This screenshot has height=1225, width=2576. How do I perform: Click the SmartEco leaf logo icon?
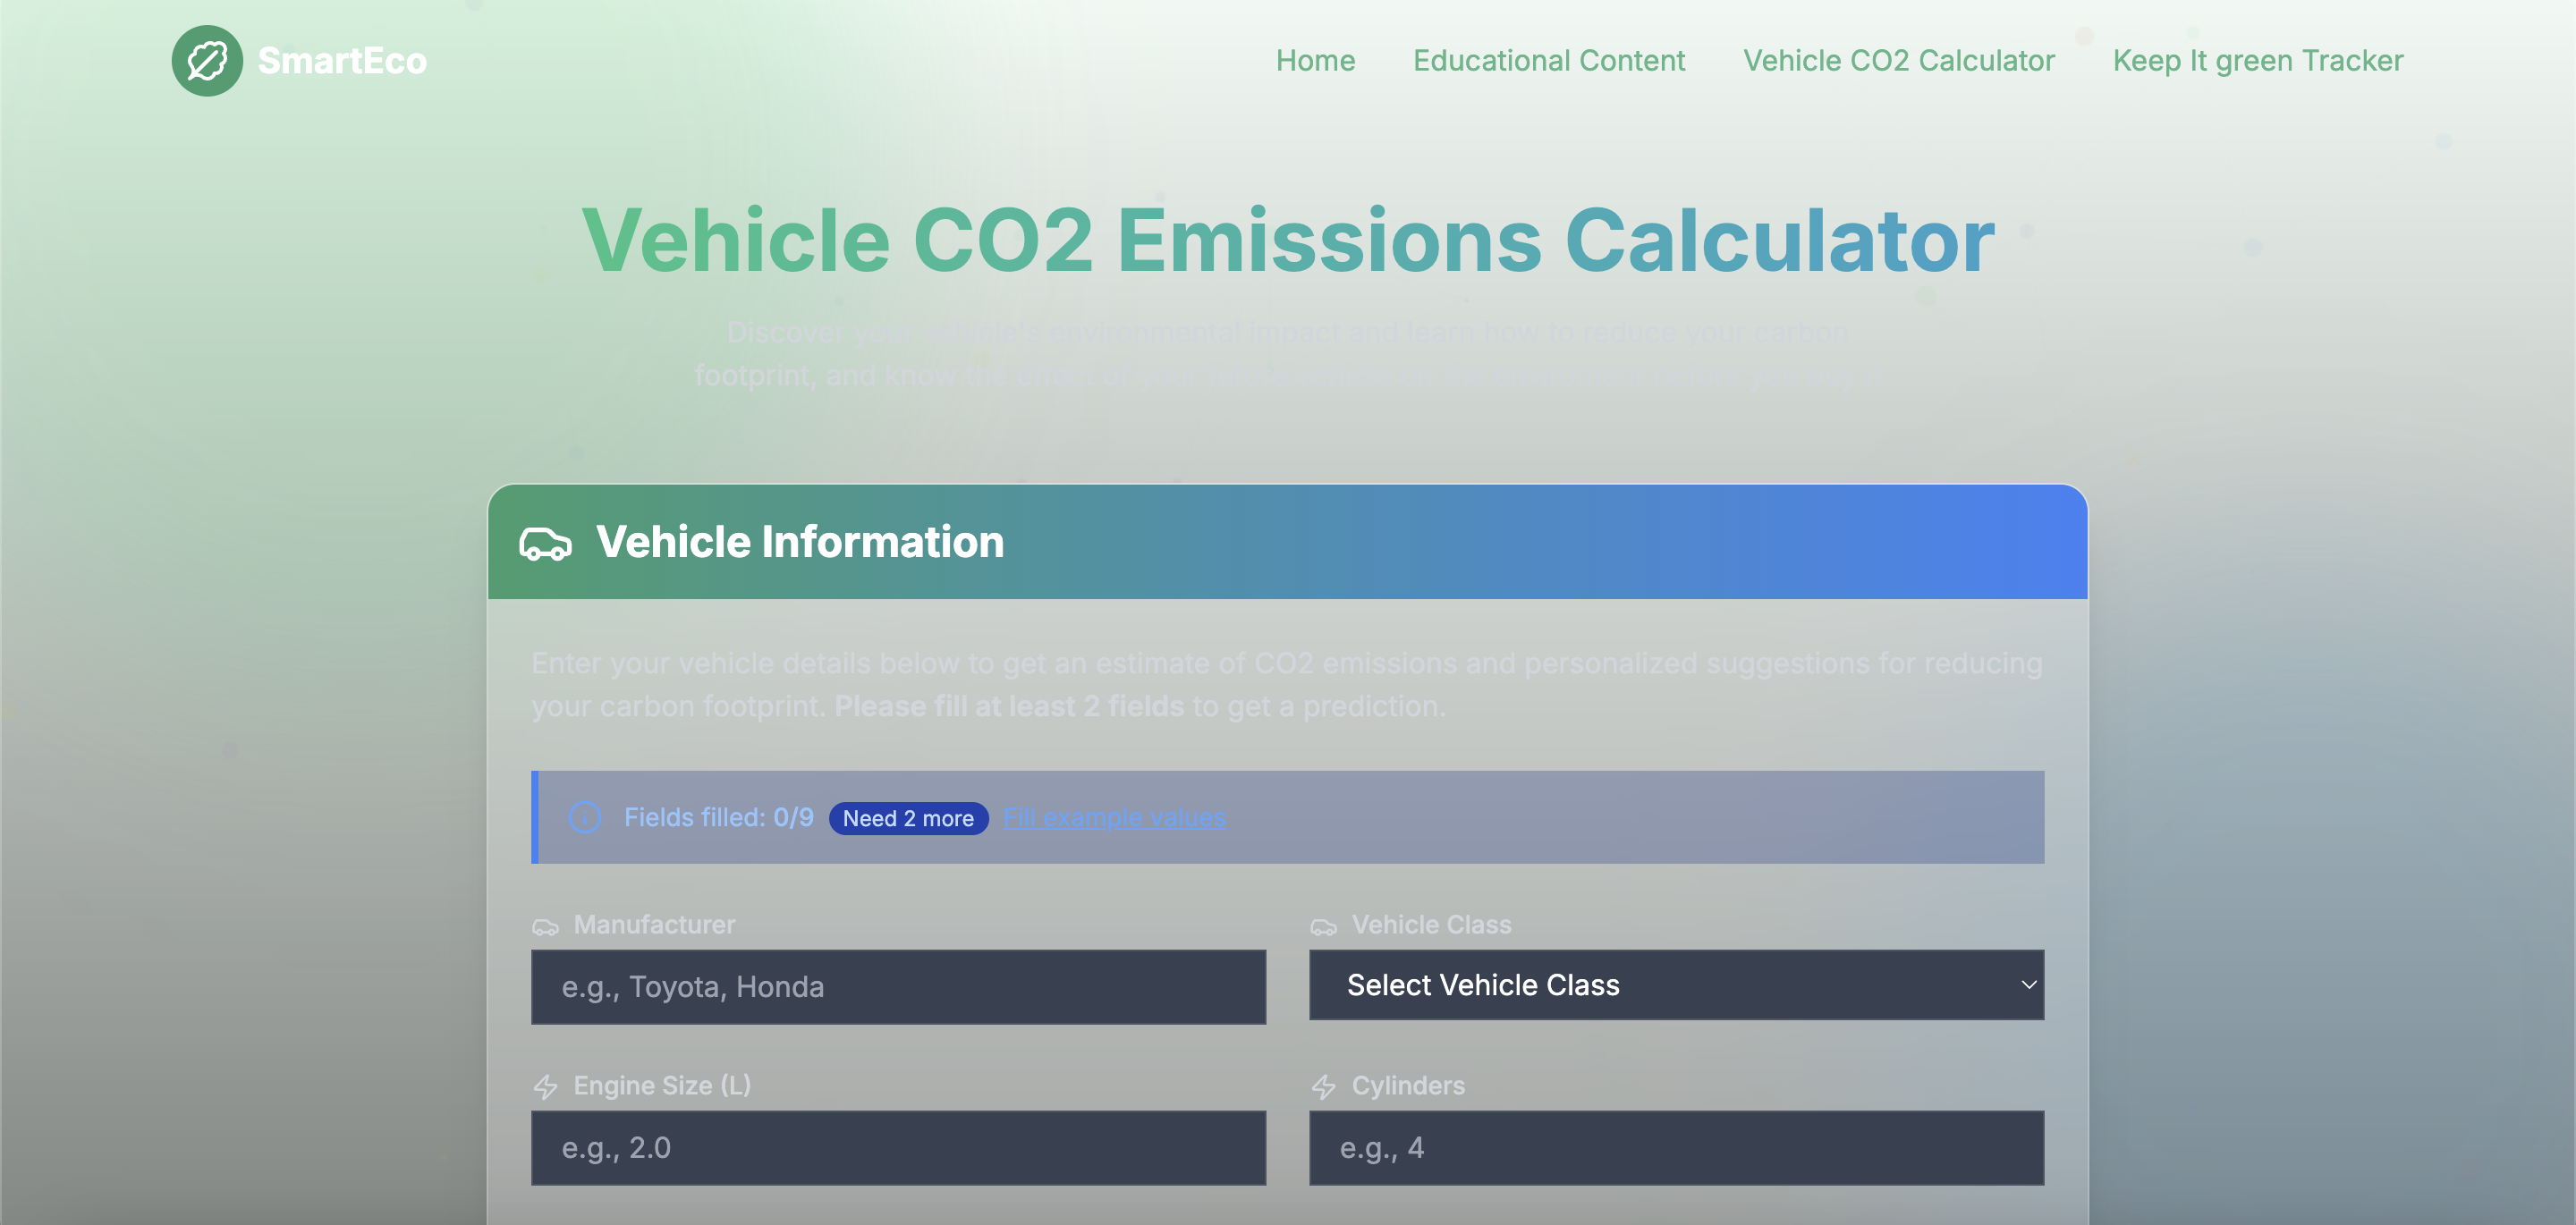[x=207, y=61]
